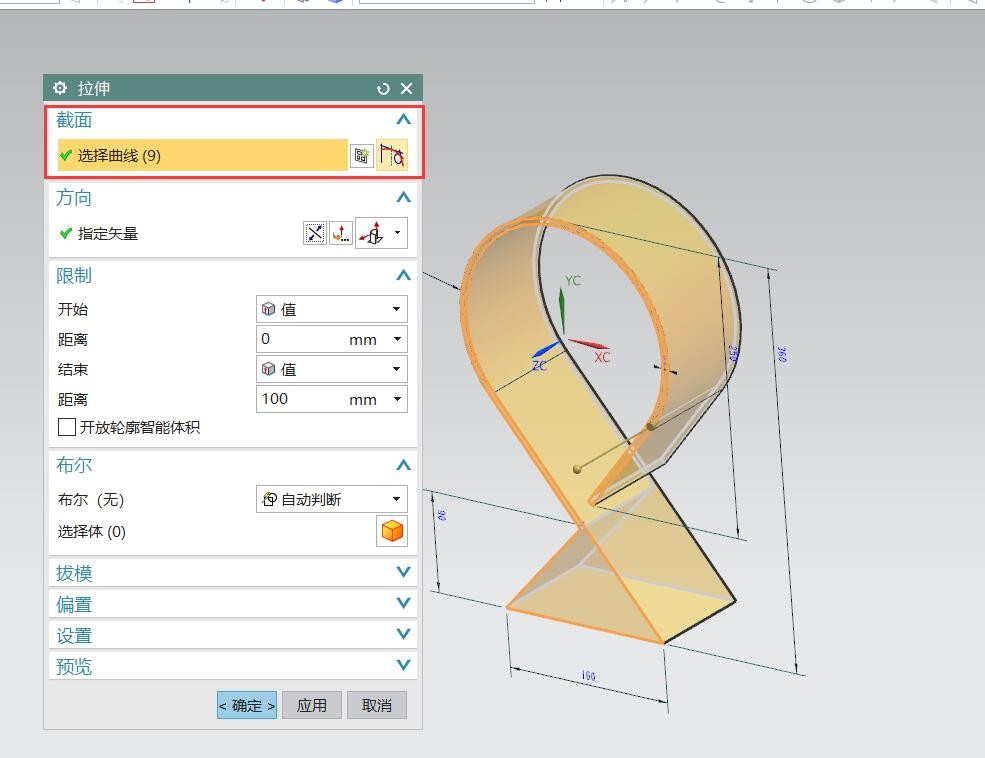The width and height of the screenshot is (985, 758).
Task: Click the 确定 button
Action: click(x=247, y=705)
